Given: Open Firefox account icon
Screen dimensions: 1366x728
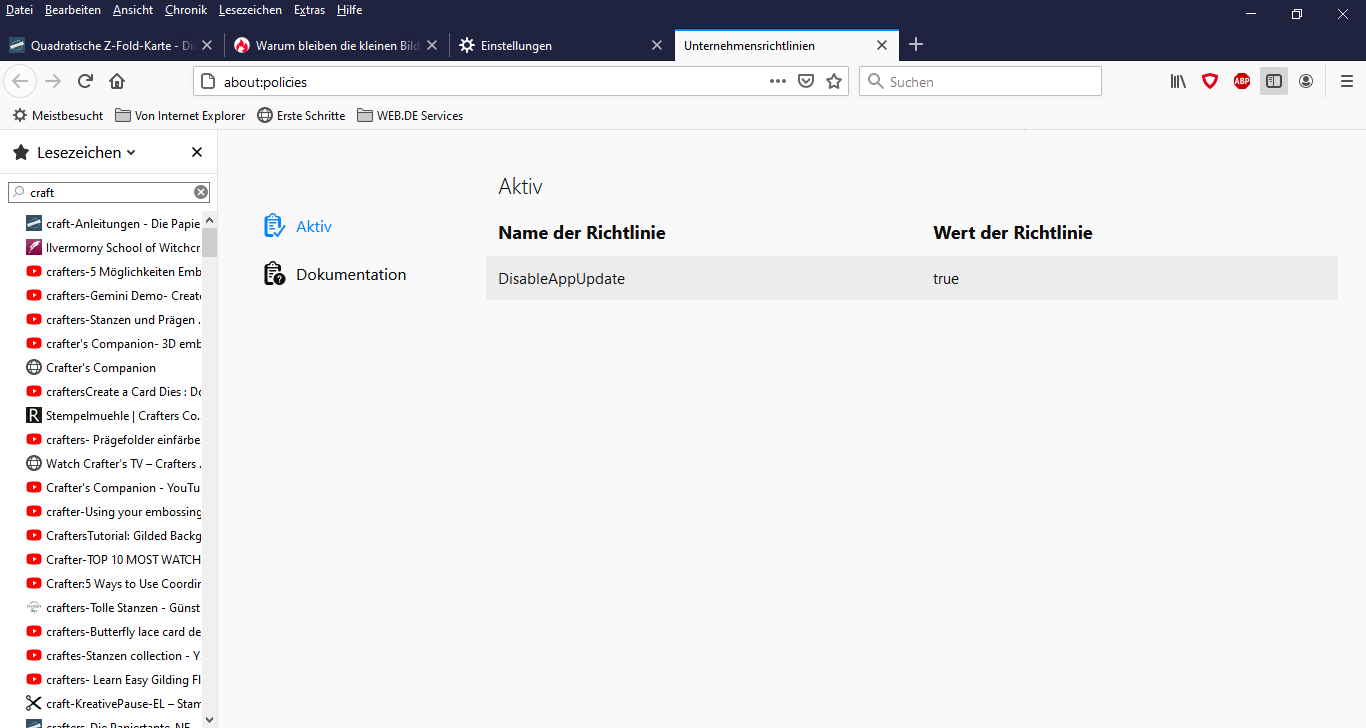Looking at the screenshot, I should (x=1306, y=81).
